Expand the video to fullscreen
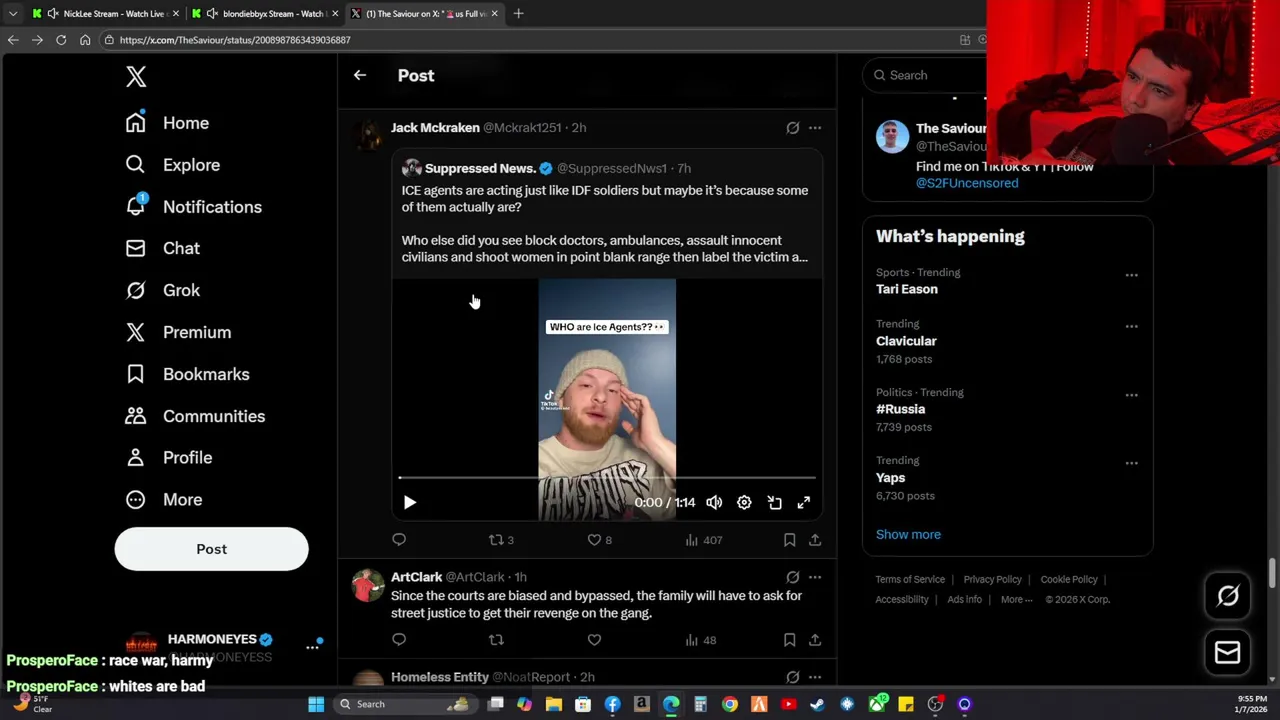This screenshot has width=1280, height=720. tap(804, 503)
